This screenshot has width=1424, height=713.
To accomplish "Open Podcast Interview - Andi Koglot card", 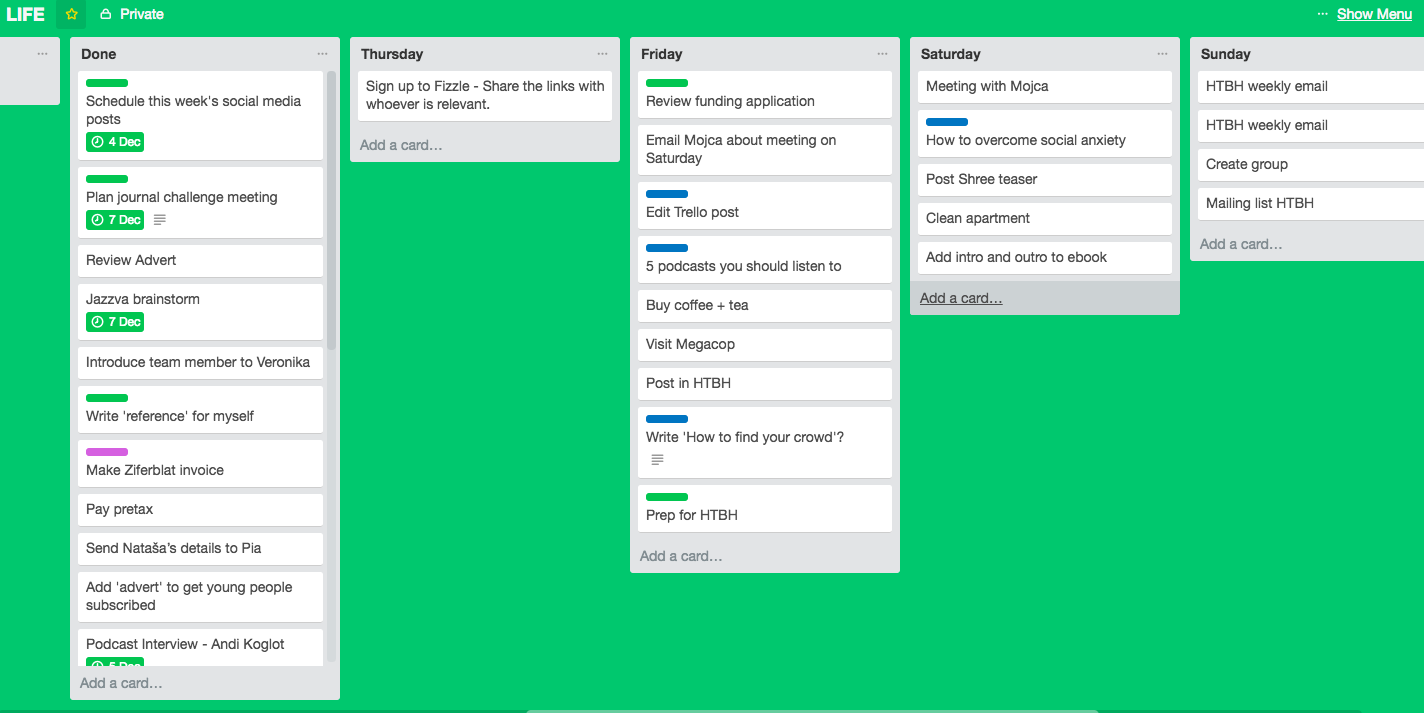I will (x=201, y=647).
